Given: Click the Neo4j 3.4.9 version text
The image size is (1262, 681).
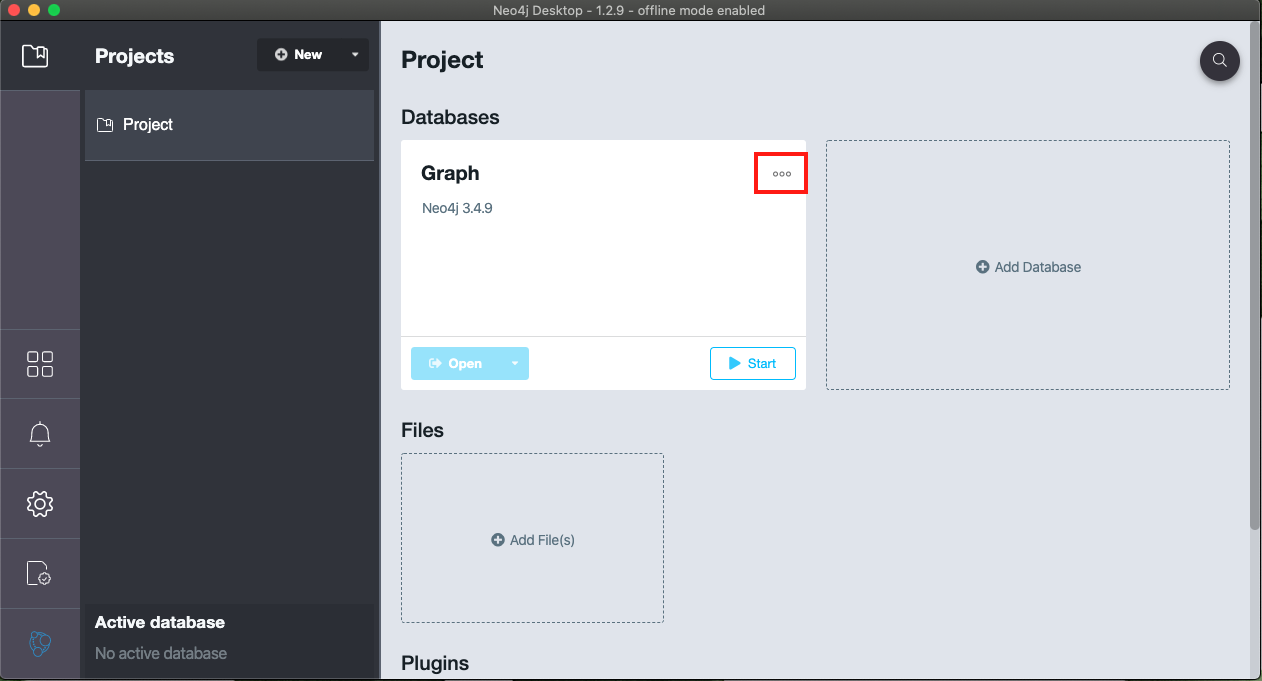Looking at the screenshot, I should (x=457, y=209).
